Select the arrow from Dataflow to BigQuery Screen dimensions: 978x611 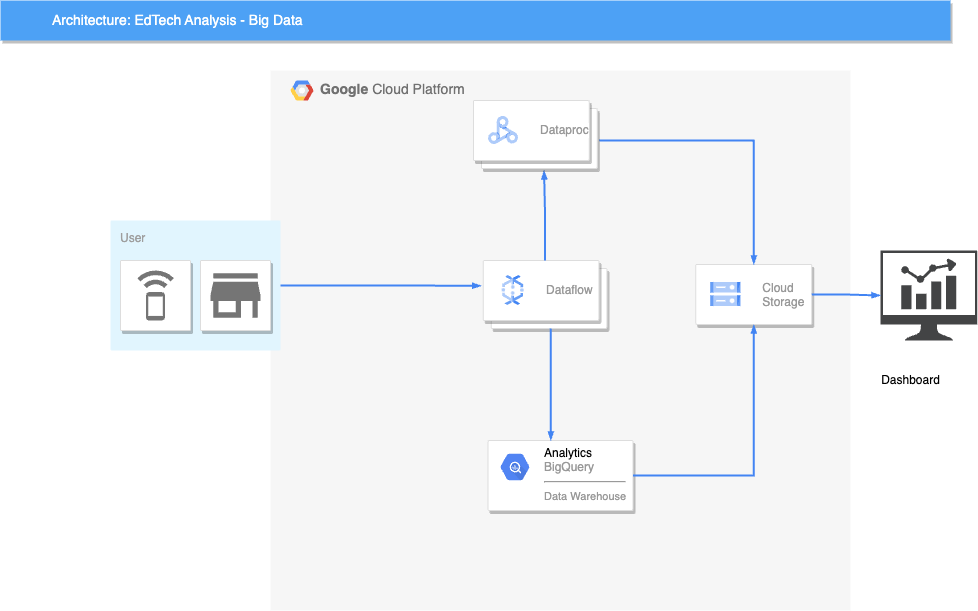551,385
